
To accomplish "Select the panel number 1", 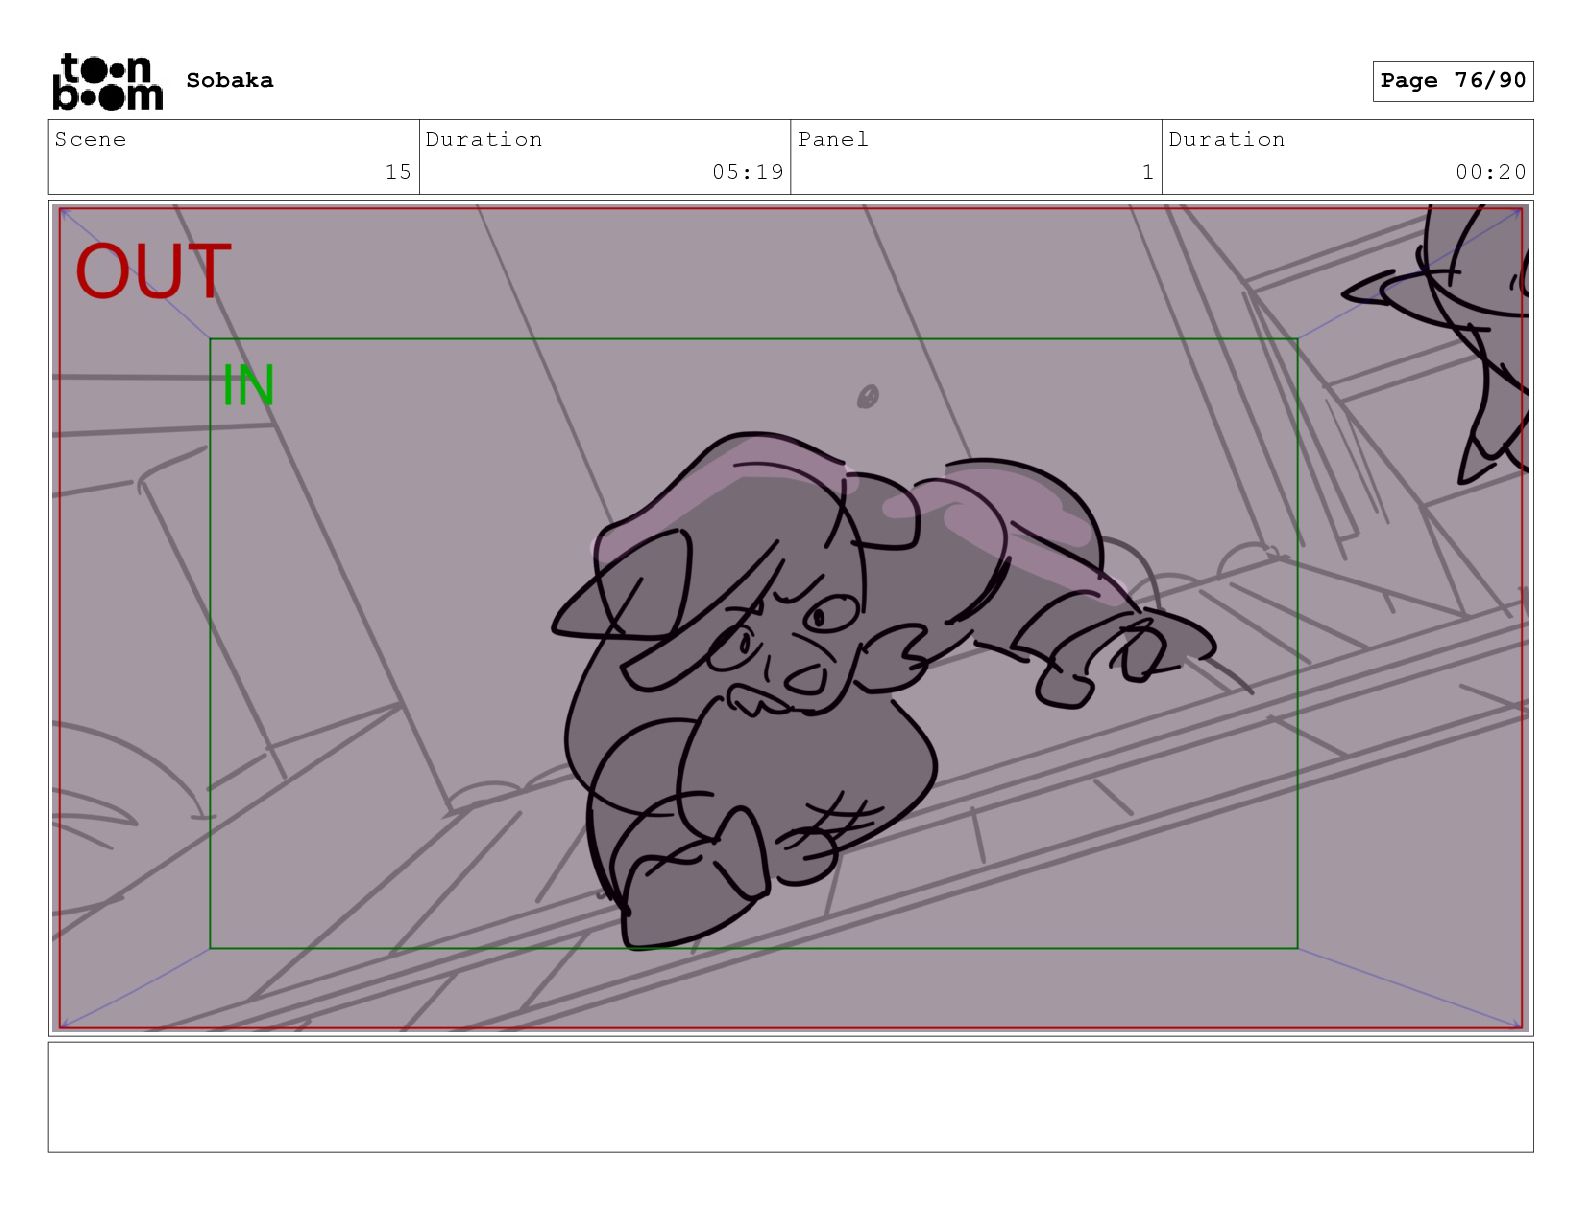I will click(1148, 172).
